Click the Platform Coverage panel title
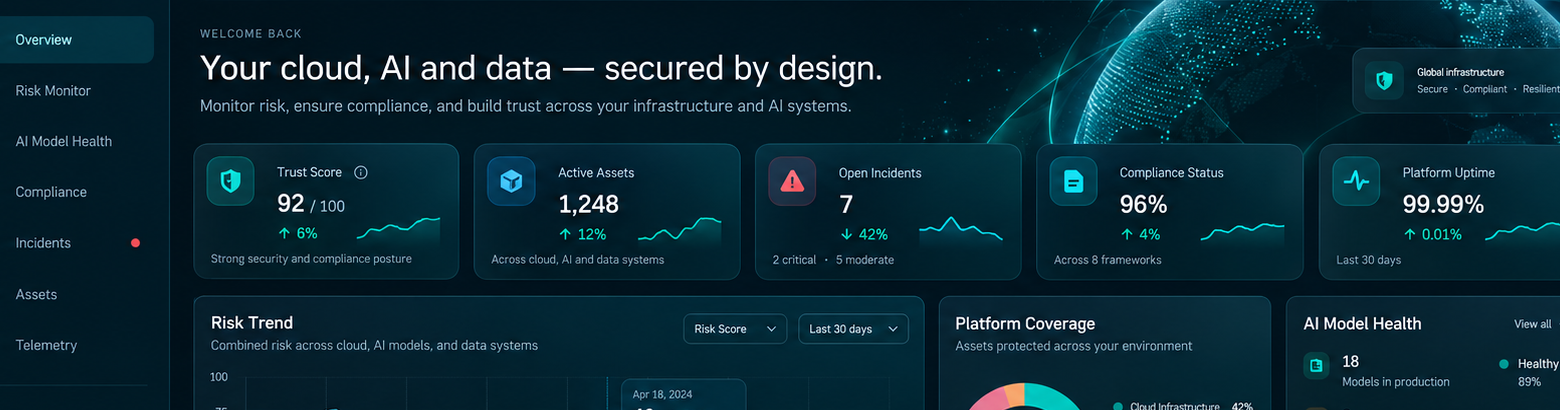The image size is (1560, 410). (x=1025, y=324)
